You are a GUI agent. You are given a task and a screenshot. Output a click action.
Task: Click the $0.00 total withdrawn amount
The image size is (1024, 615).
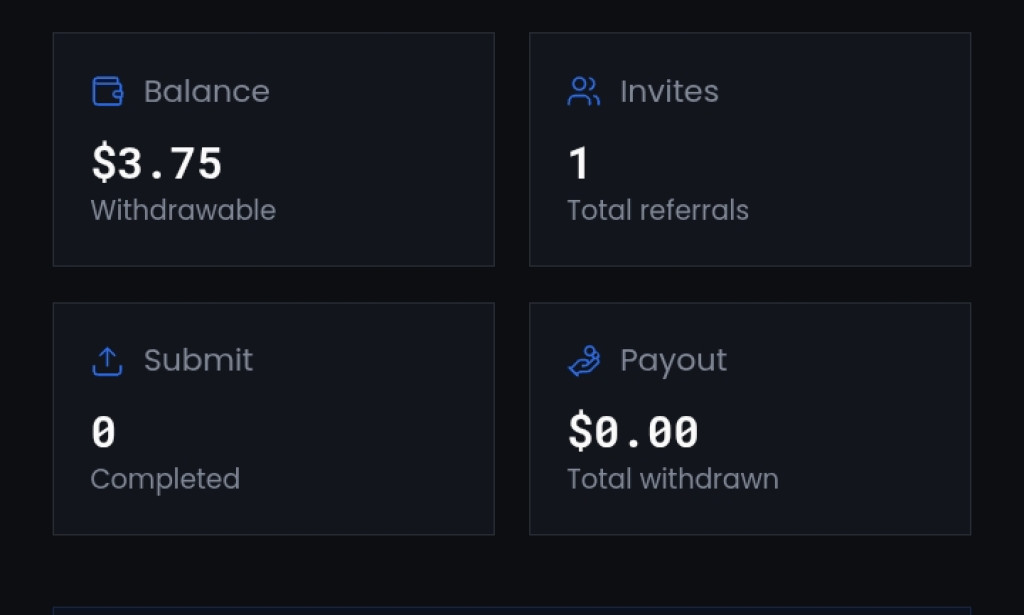pos(633,432)
